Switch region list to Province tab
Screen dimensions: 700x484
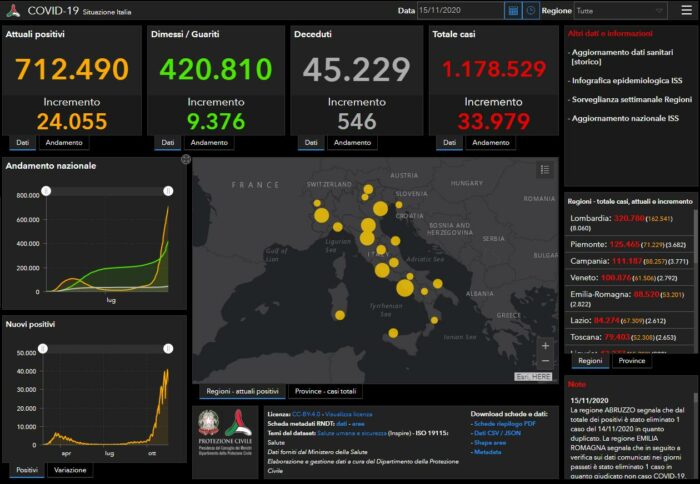click(631, 361)
